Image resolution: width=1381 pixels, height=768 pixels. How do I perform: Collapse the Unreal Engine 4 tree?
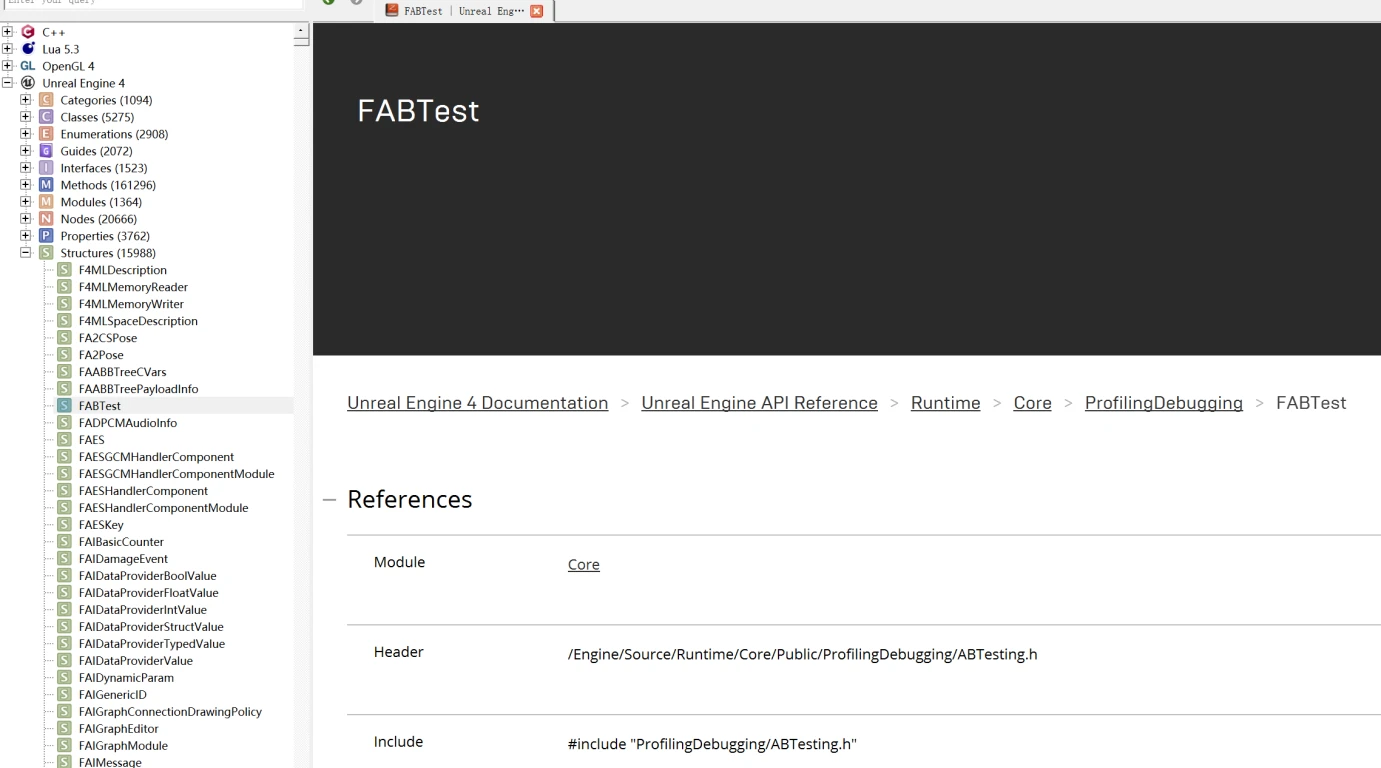[8, 83]
